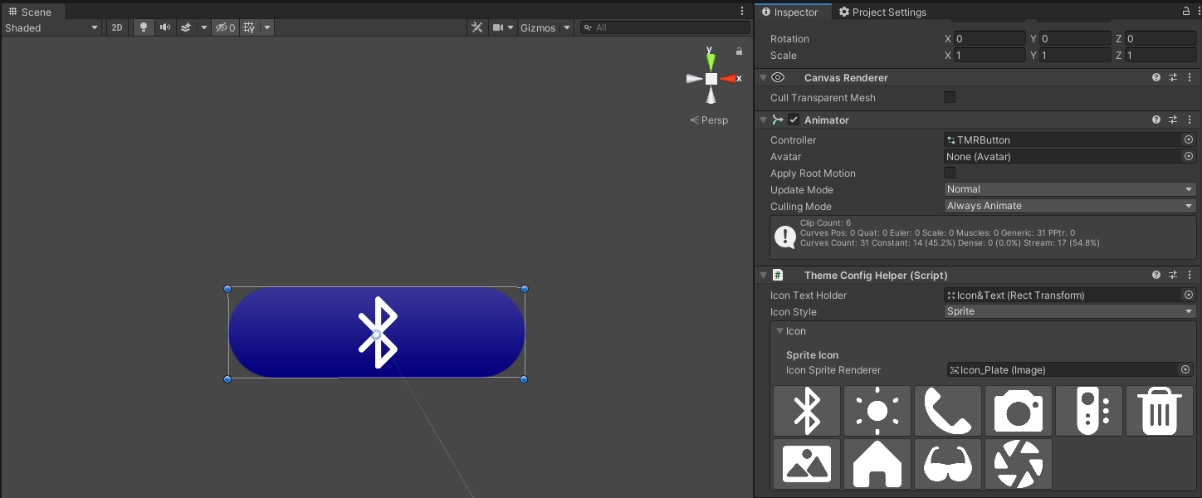Enable the Apply Root Motion checkbox
Screen dimensions: 1202x498
tap(950, 173)
